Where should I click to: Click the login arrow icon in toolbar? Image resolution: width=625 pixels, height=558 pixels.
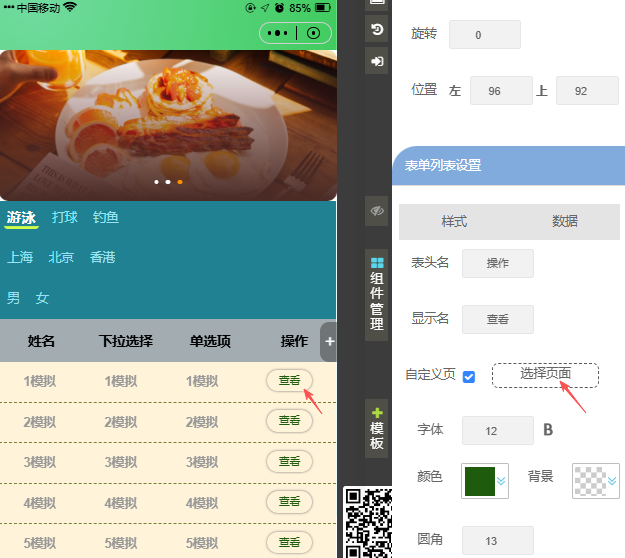click(x=377, y=62)
